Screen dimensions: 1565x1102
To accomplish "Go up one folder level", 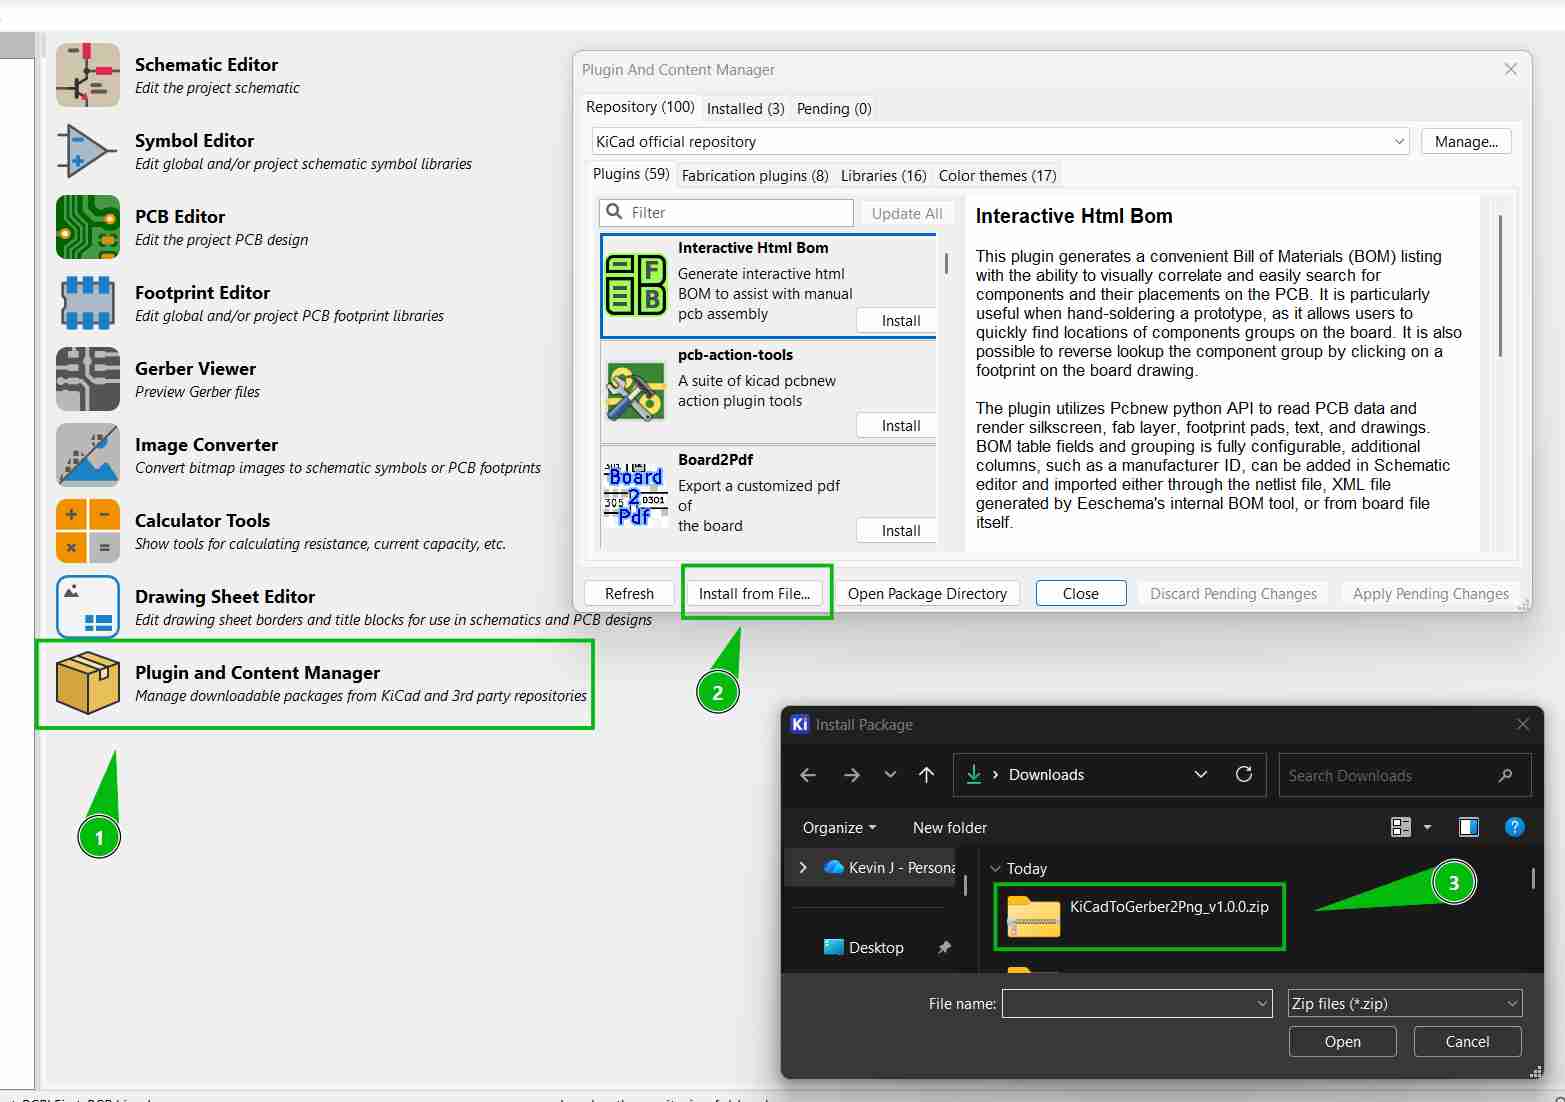I will click(x=926, y=775).
